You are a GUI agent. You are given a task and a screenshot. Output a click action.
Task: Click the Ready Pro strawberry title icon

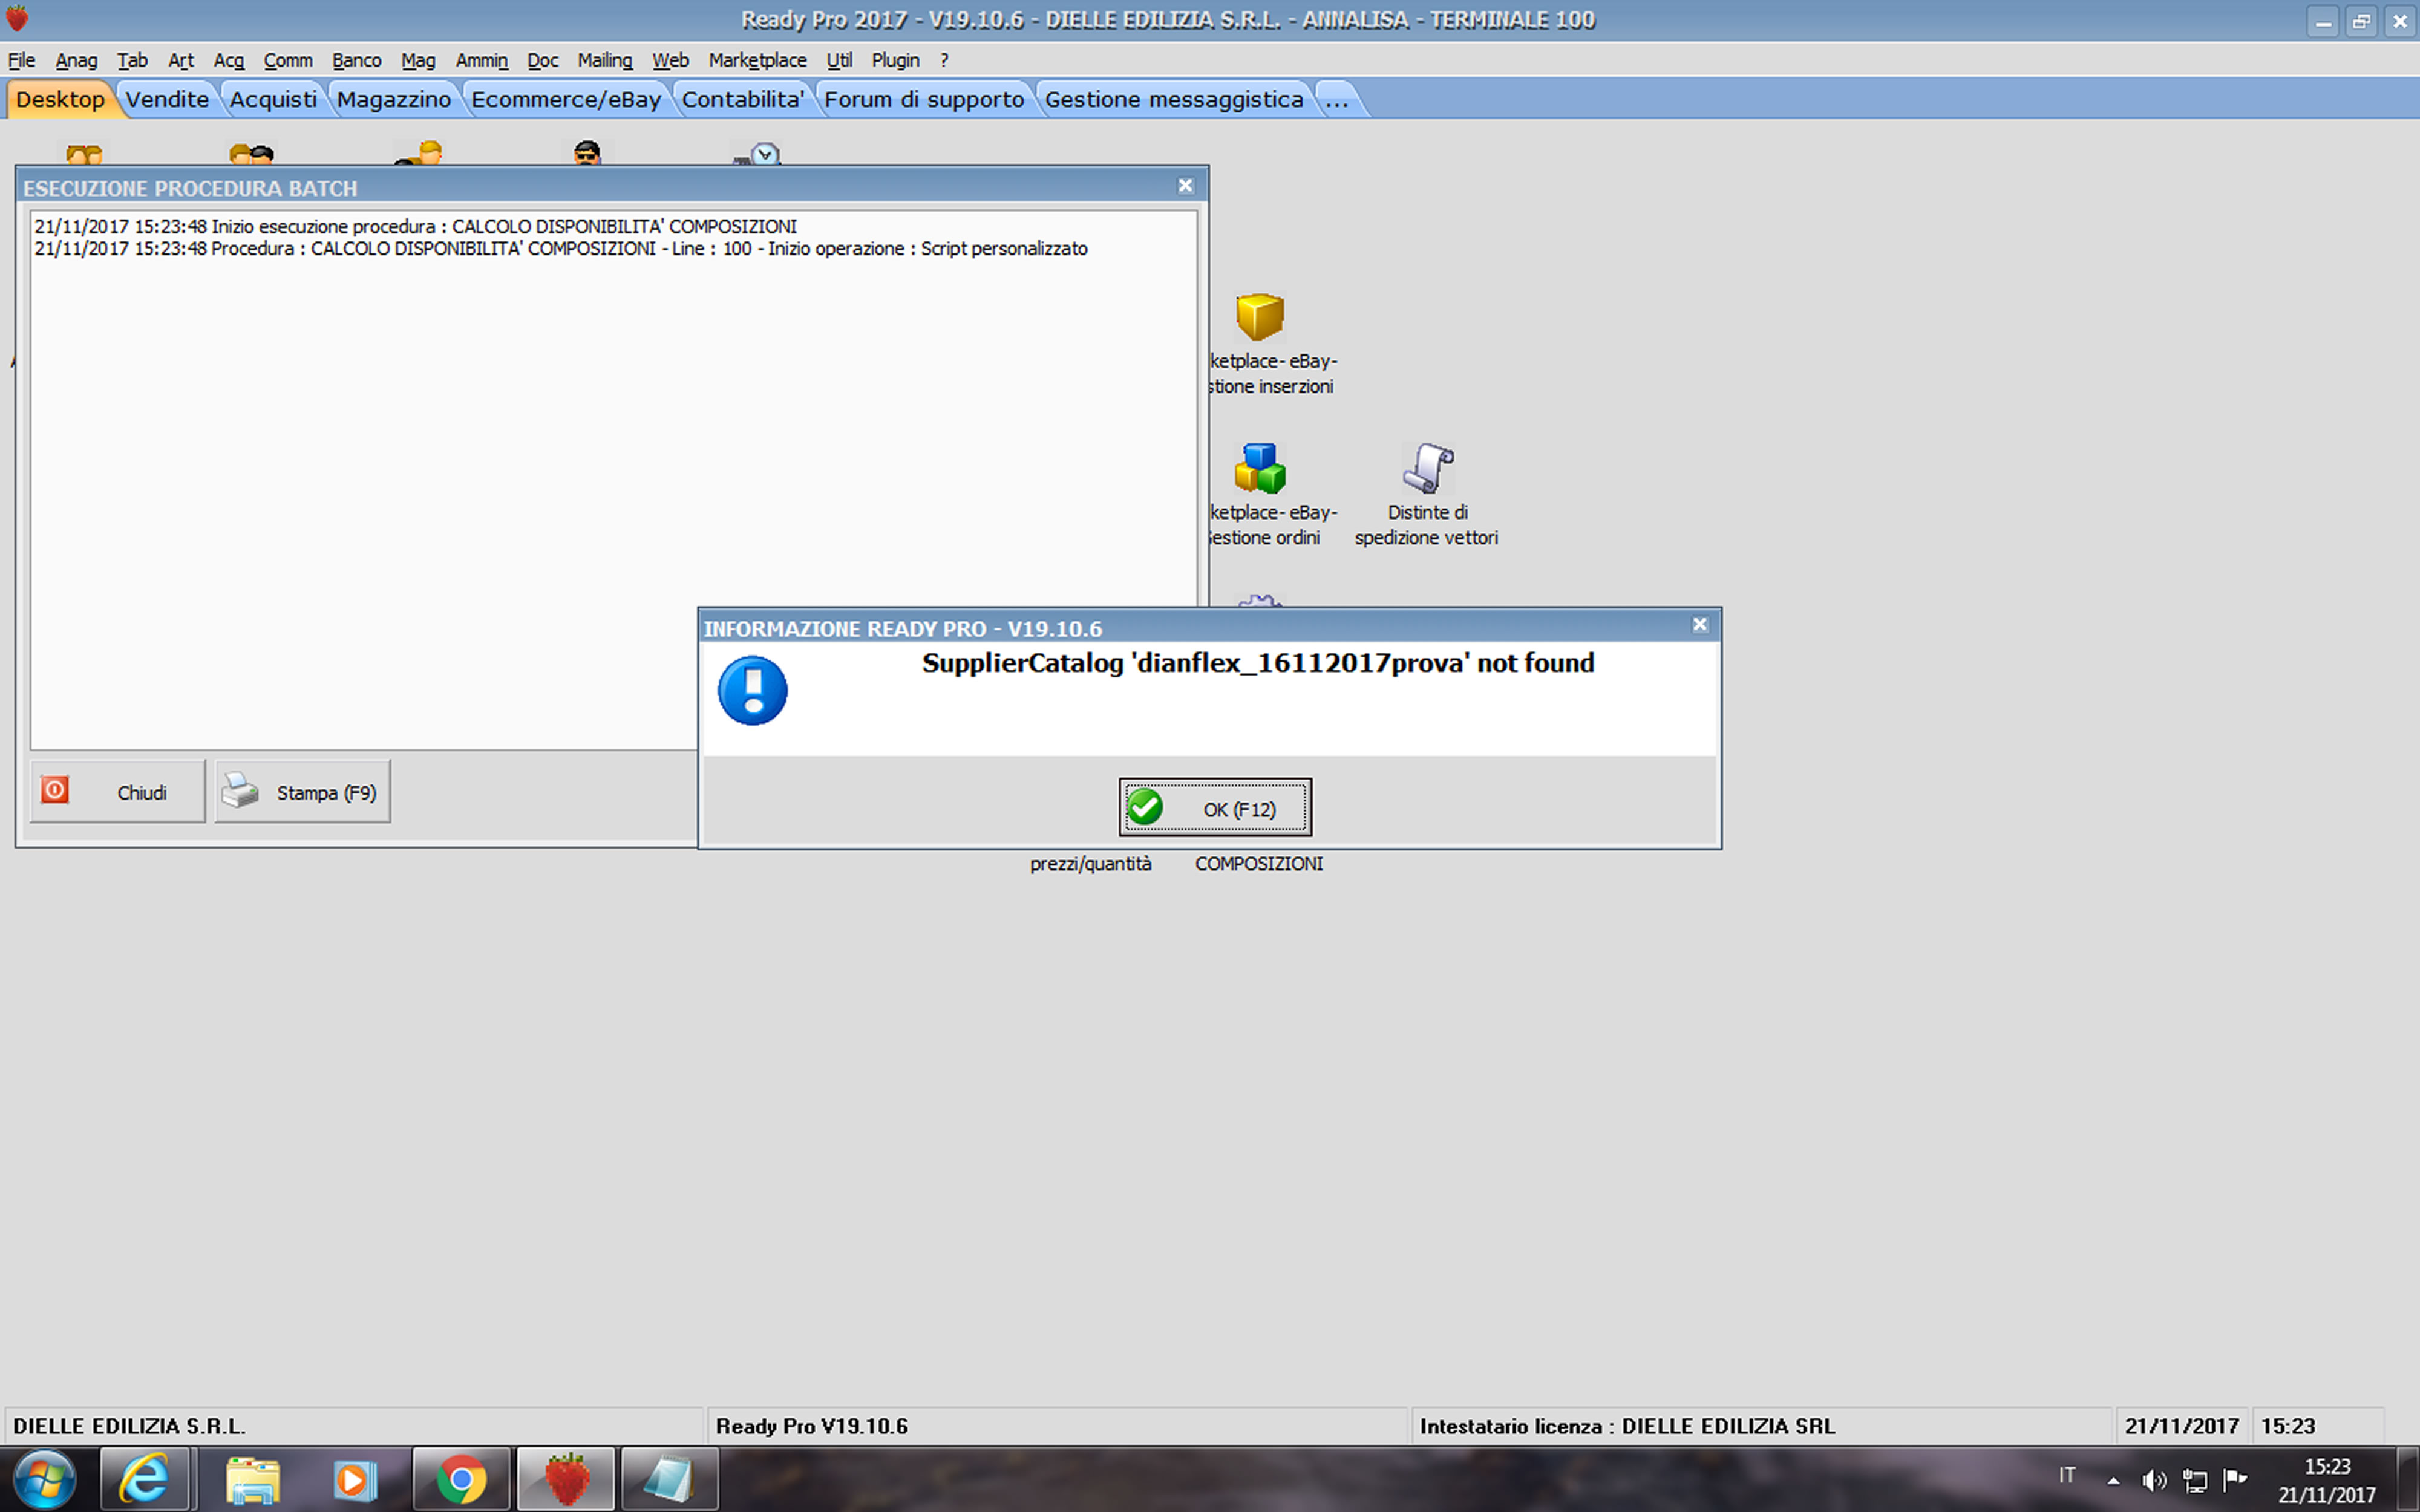tap(17, 19)
